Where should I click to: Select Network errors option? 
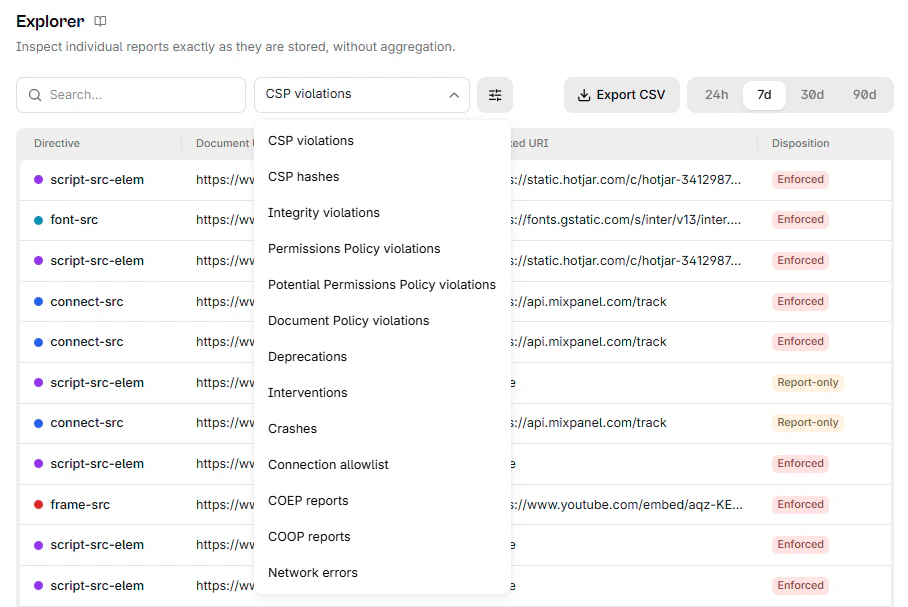(x=382, y=572)
